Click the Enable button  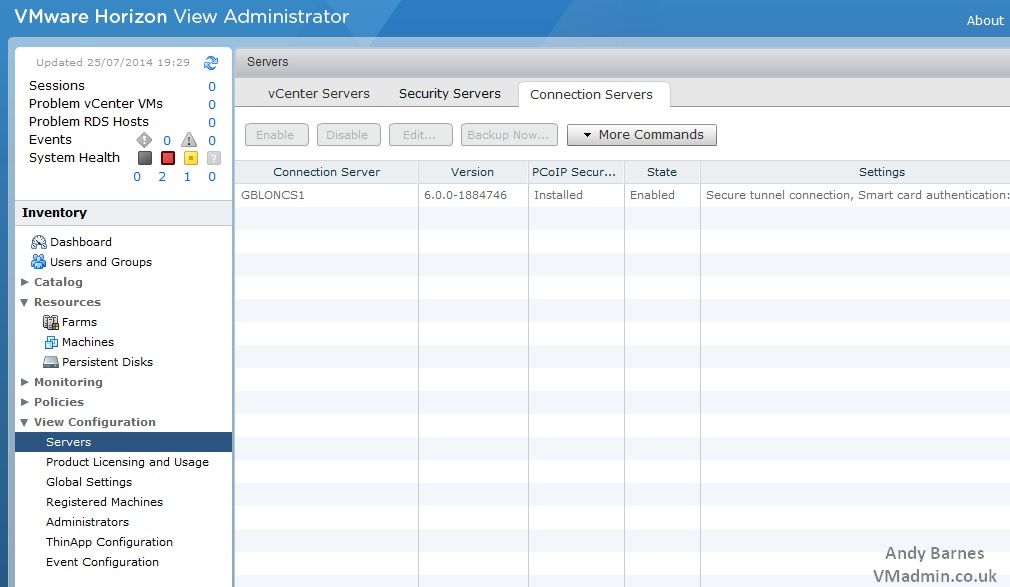coord(276,135)
